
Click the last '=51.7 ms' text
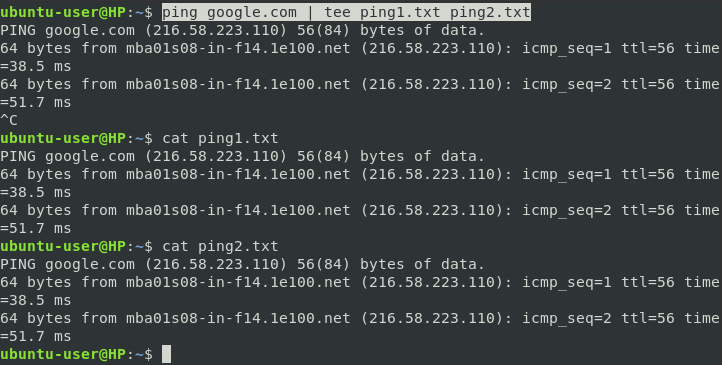pos(36,336)
